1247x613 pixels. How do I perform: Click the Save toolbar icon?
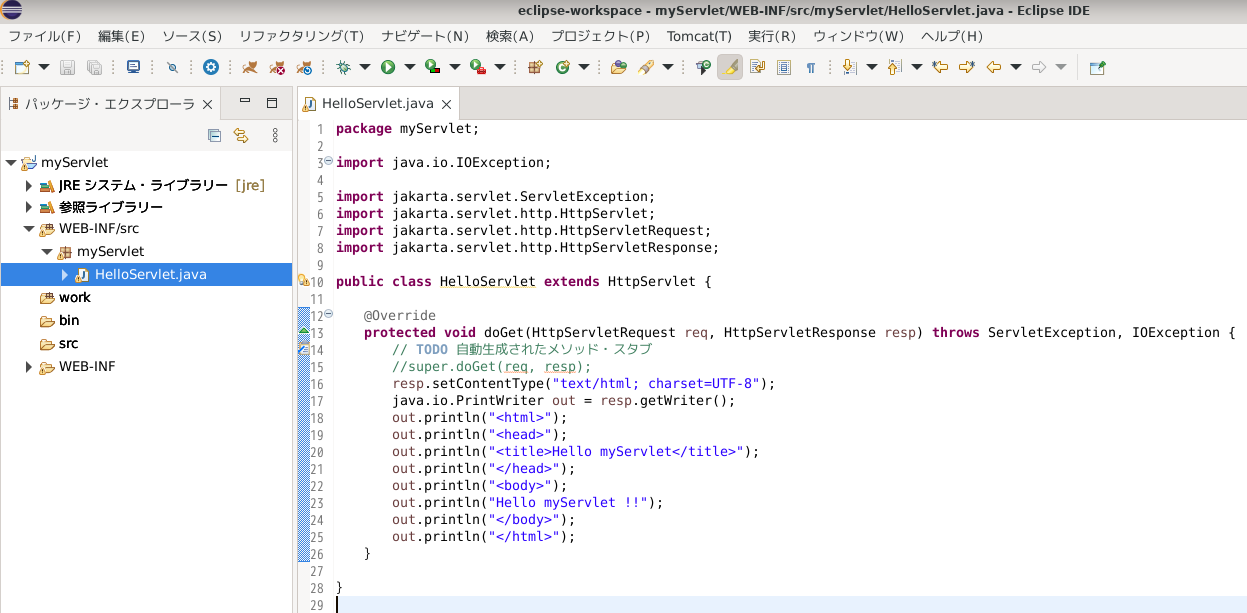click(x=68, y=67)
